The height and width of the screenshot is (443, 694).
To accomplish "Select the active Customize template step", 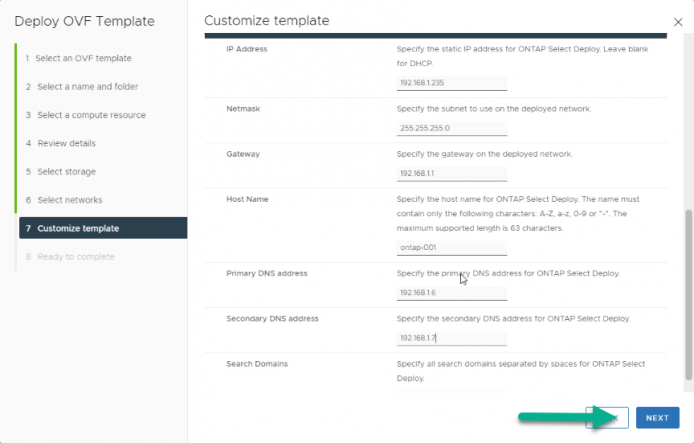I will (103, 228).
